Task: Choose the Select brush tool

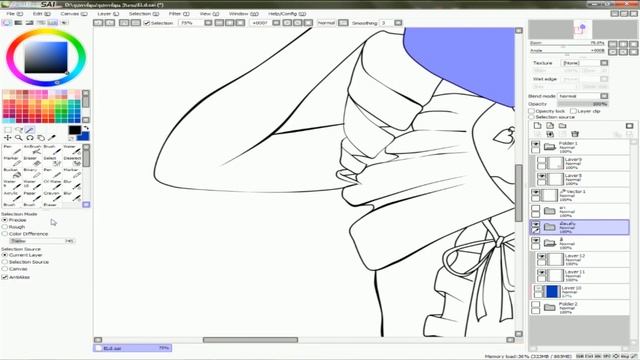Action: [52, 161]
